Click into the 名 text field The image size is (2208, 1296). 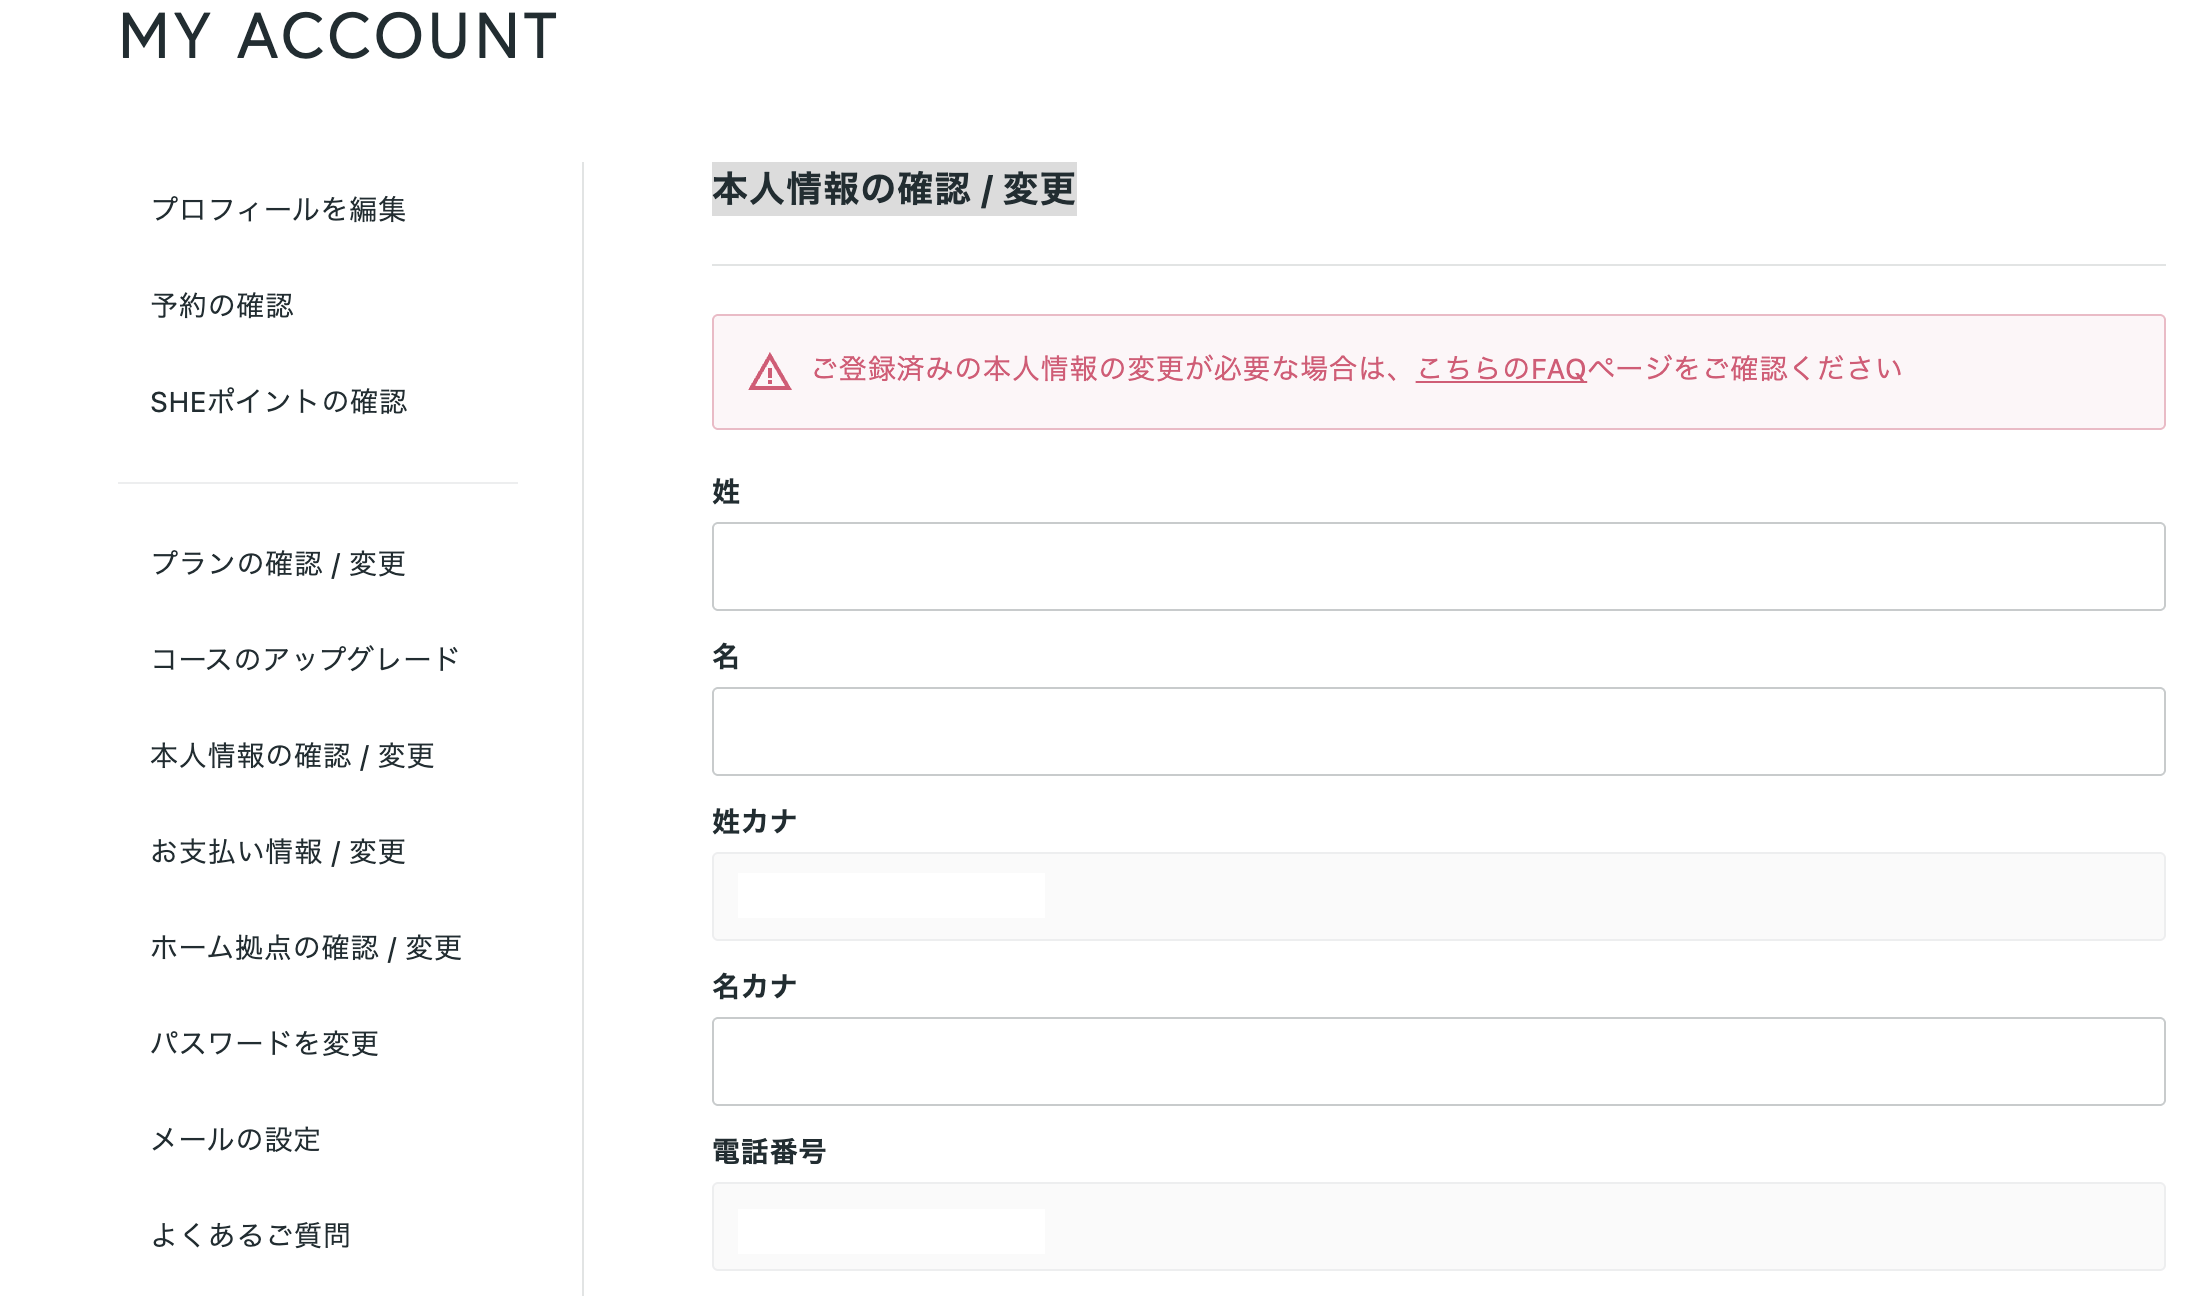pyautogui.click(x=1438, y=732)
